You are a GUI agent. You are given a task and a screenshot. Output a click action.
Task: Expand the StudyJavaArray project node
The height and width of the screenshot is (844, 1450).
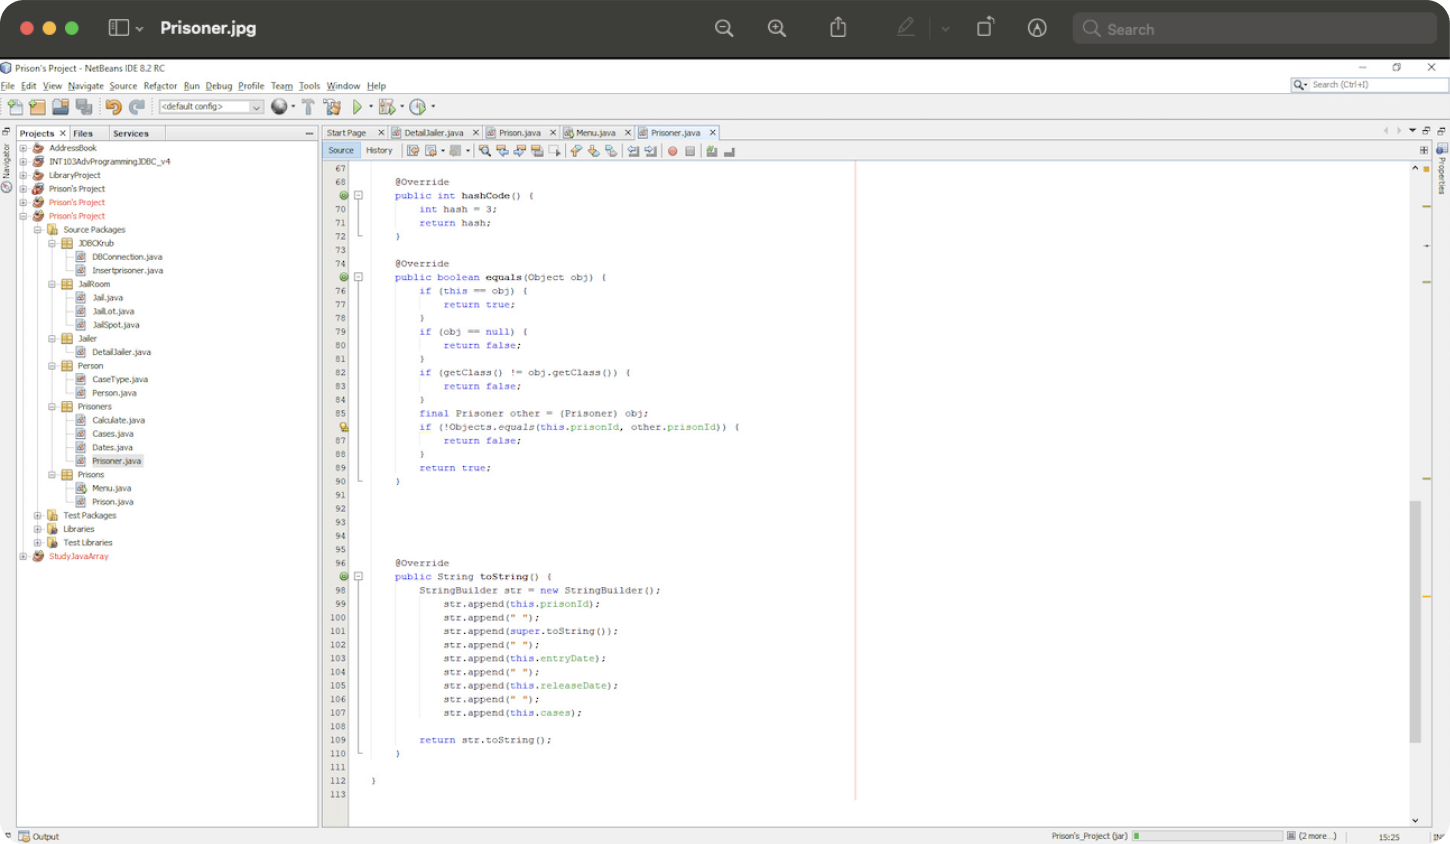23,557
